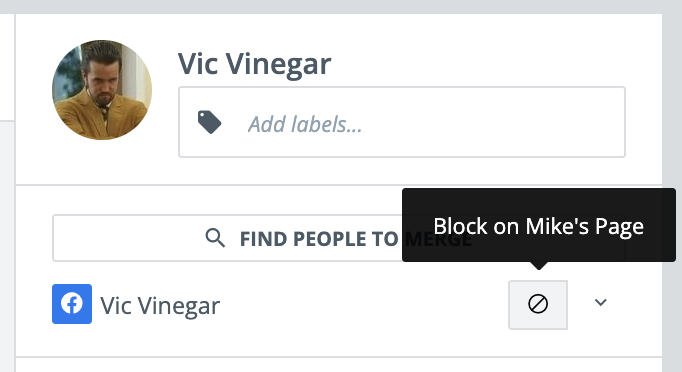Click the block icon beside Vic Vinegar's Facebook profile
The image size is (682, 372).
(538, 304)
